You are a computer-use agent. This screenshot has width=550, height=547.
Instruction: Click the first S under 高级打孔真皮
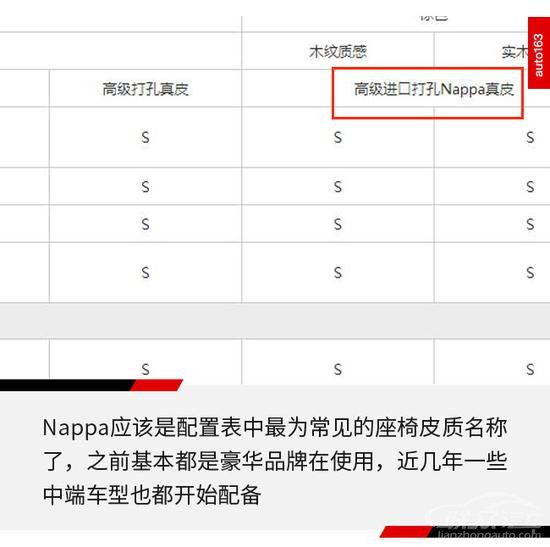point(145,137)
